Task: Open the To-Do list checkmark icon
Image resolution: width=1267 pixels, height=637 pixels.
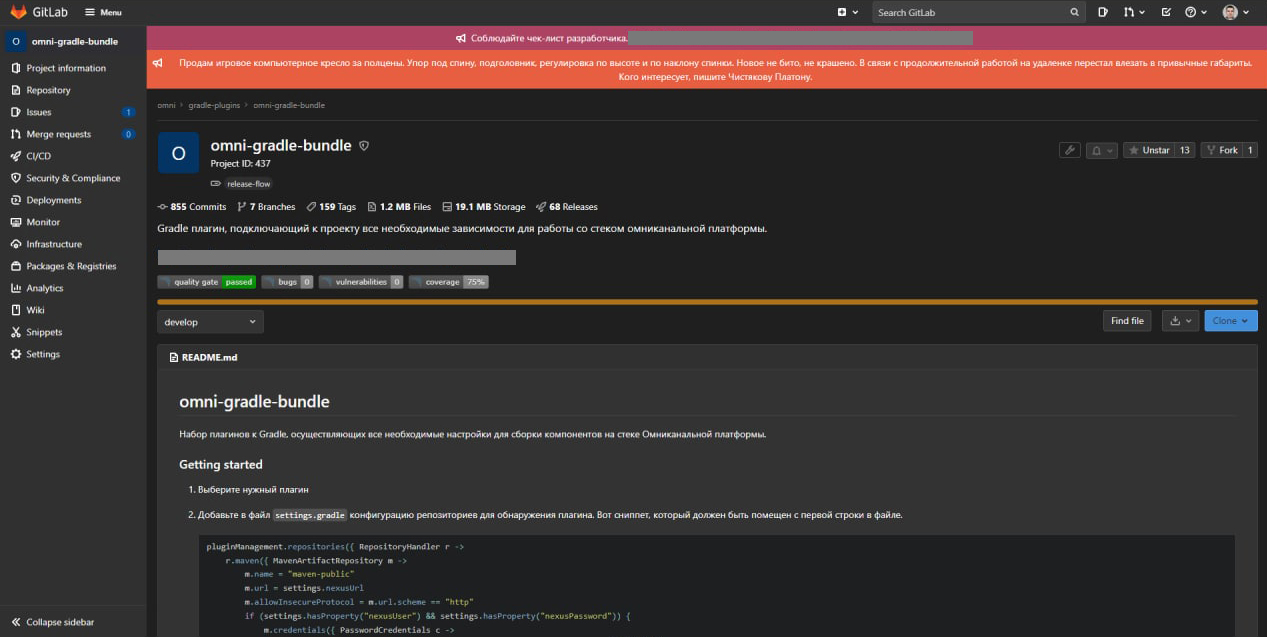Action: (x=1166, y=12)
